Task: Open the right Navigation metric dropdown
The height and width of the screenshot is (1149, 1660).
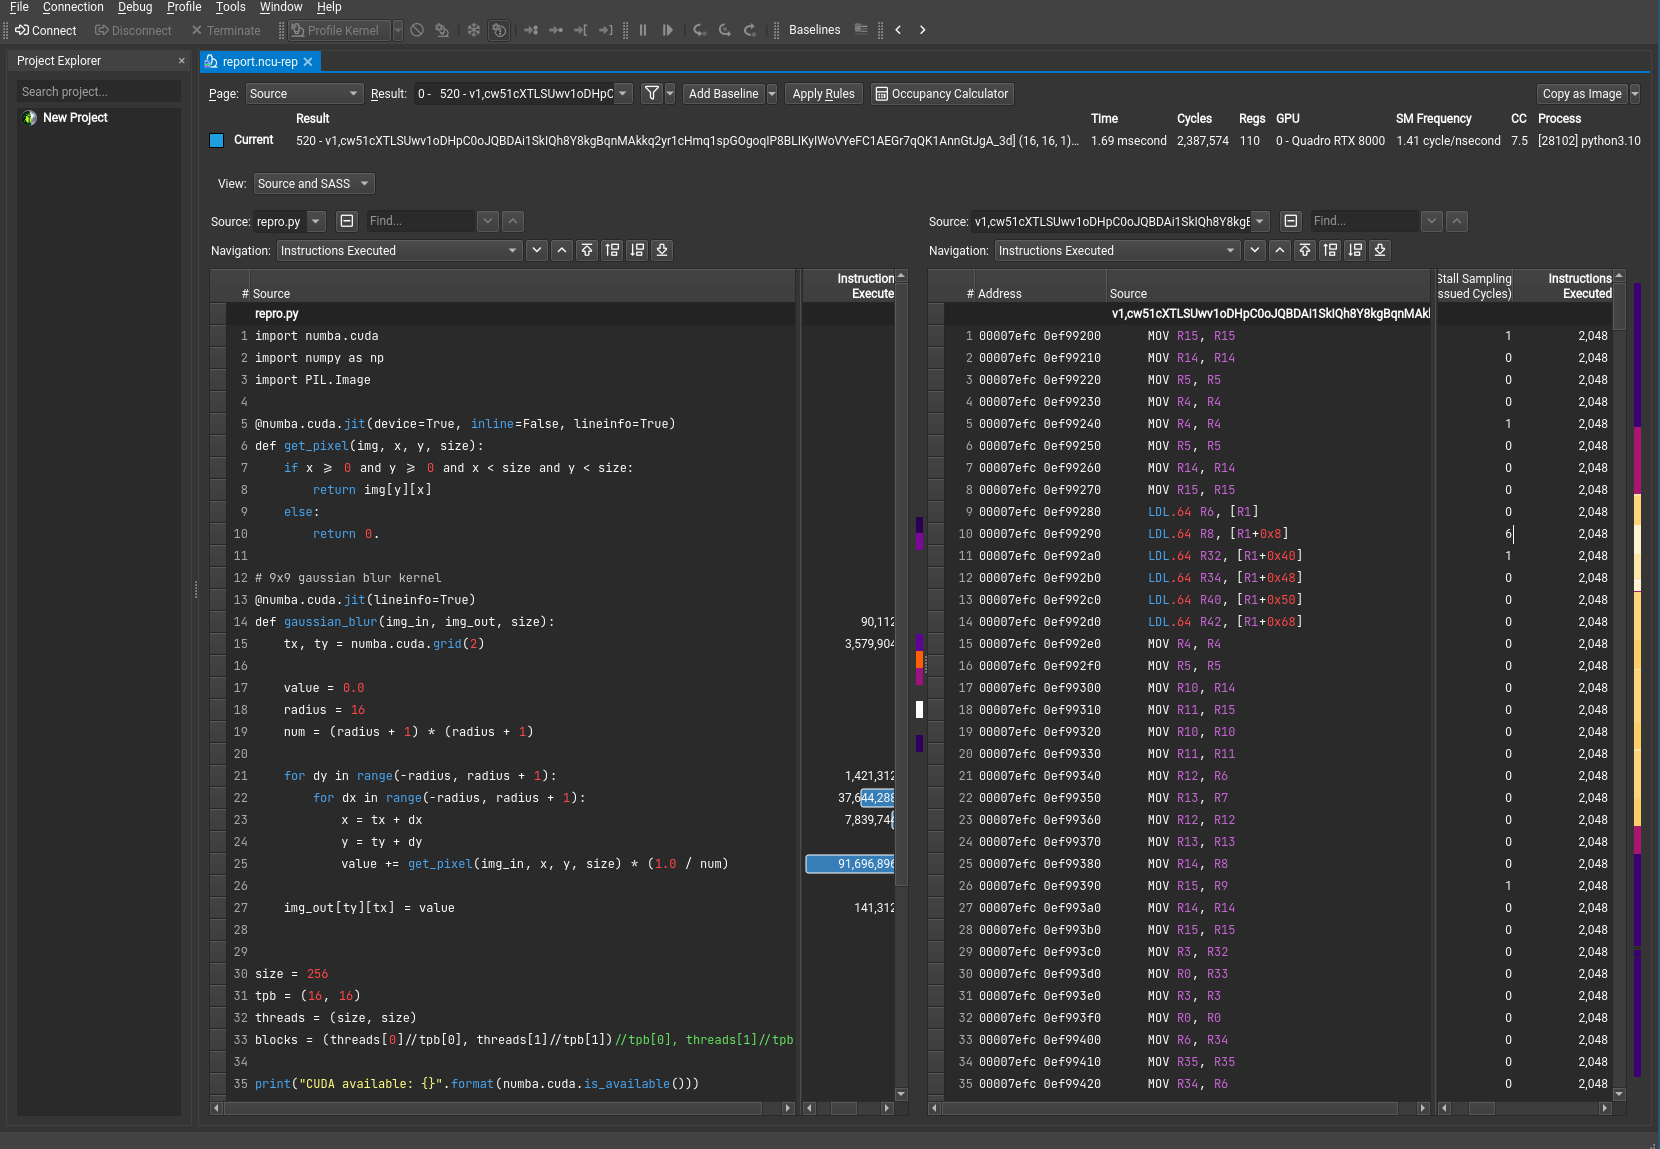Action: [x=1118, y=250]
